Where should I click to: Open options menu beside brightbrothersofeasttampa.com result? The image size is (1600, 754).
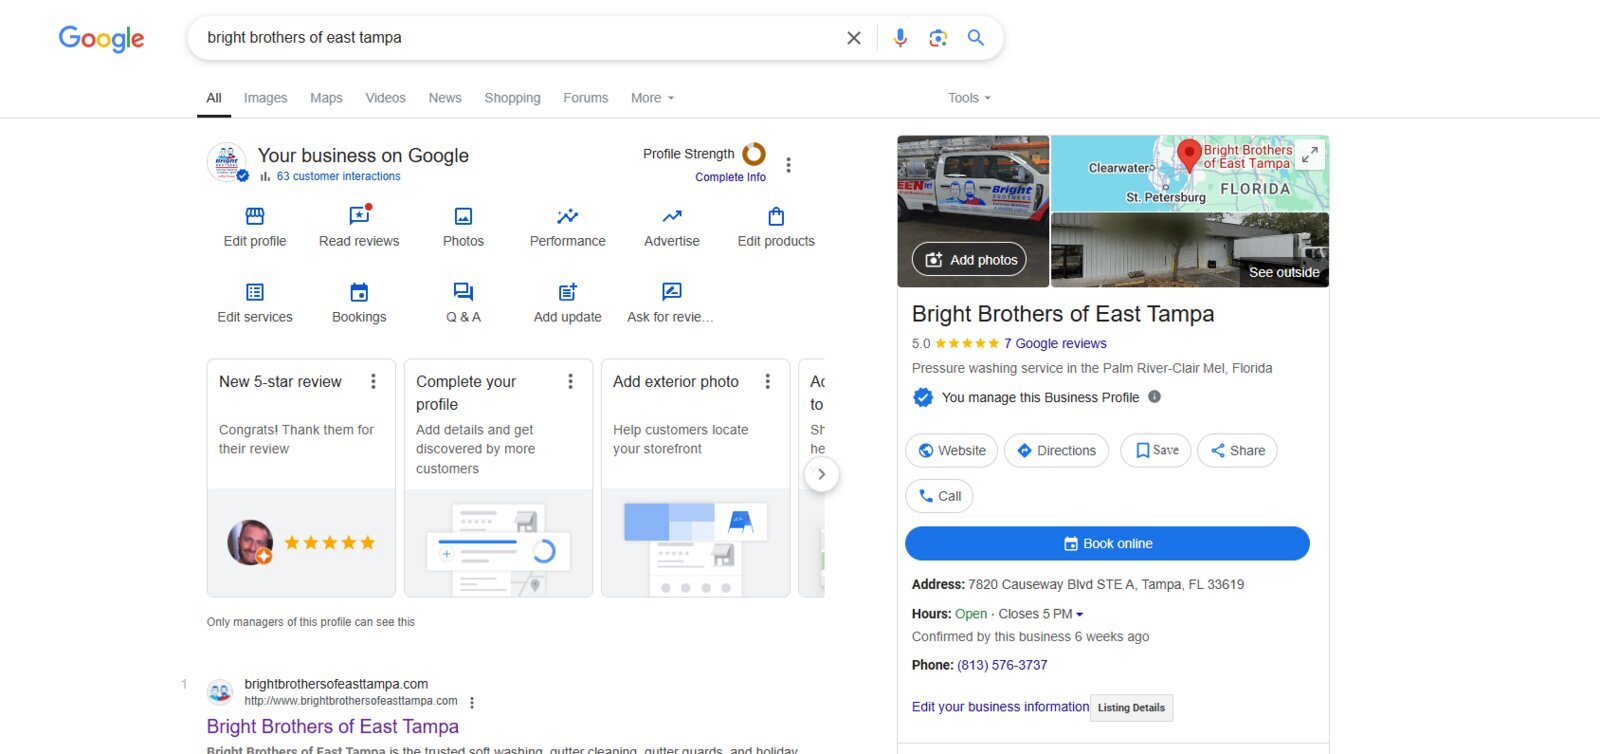tap(472, 702)
